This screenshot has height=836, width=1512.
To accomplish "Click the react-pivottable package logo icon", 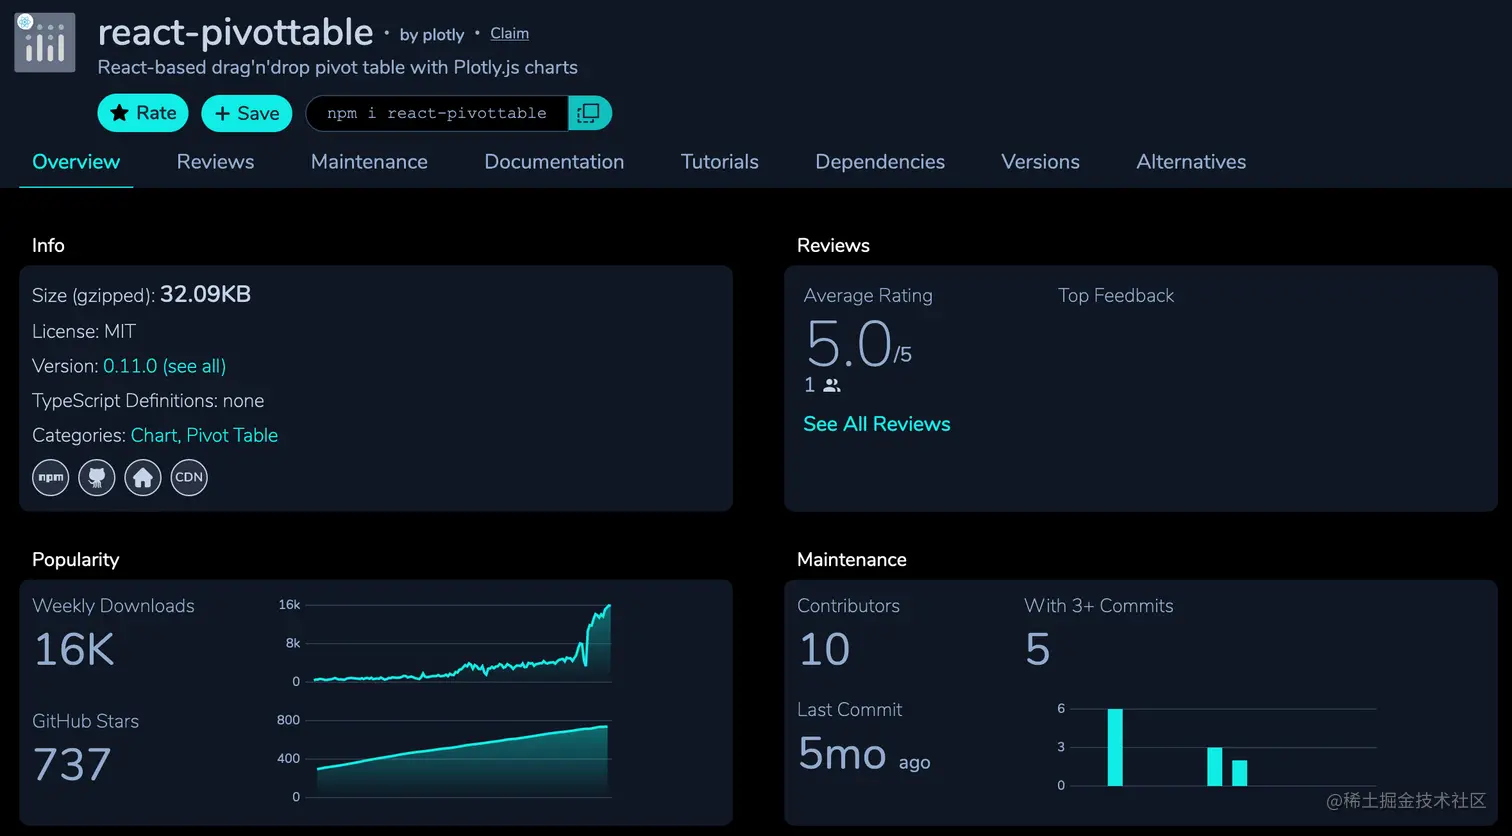I will coord(45,43).
